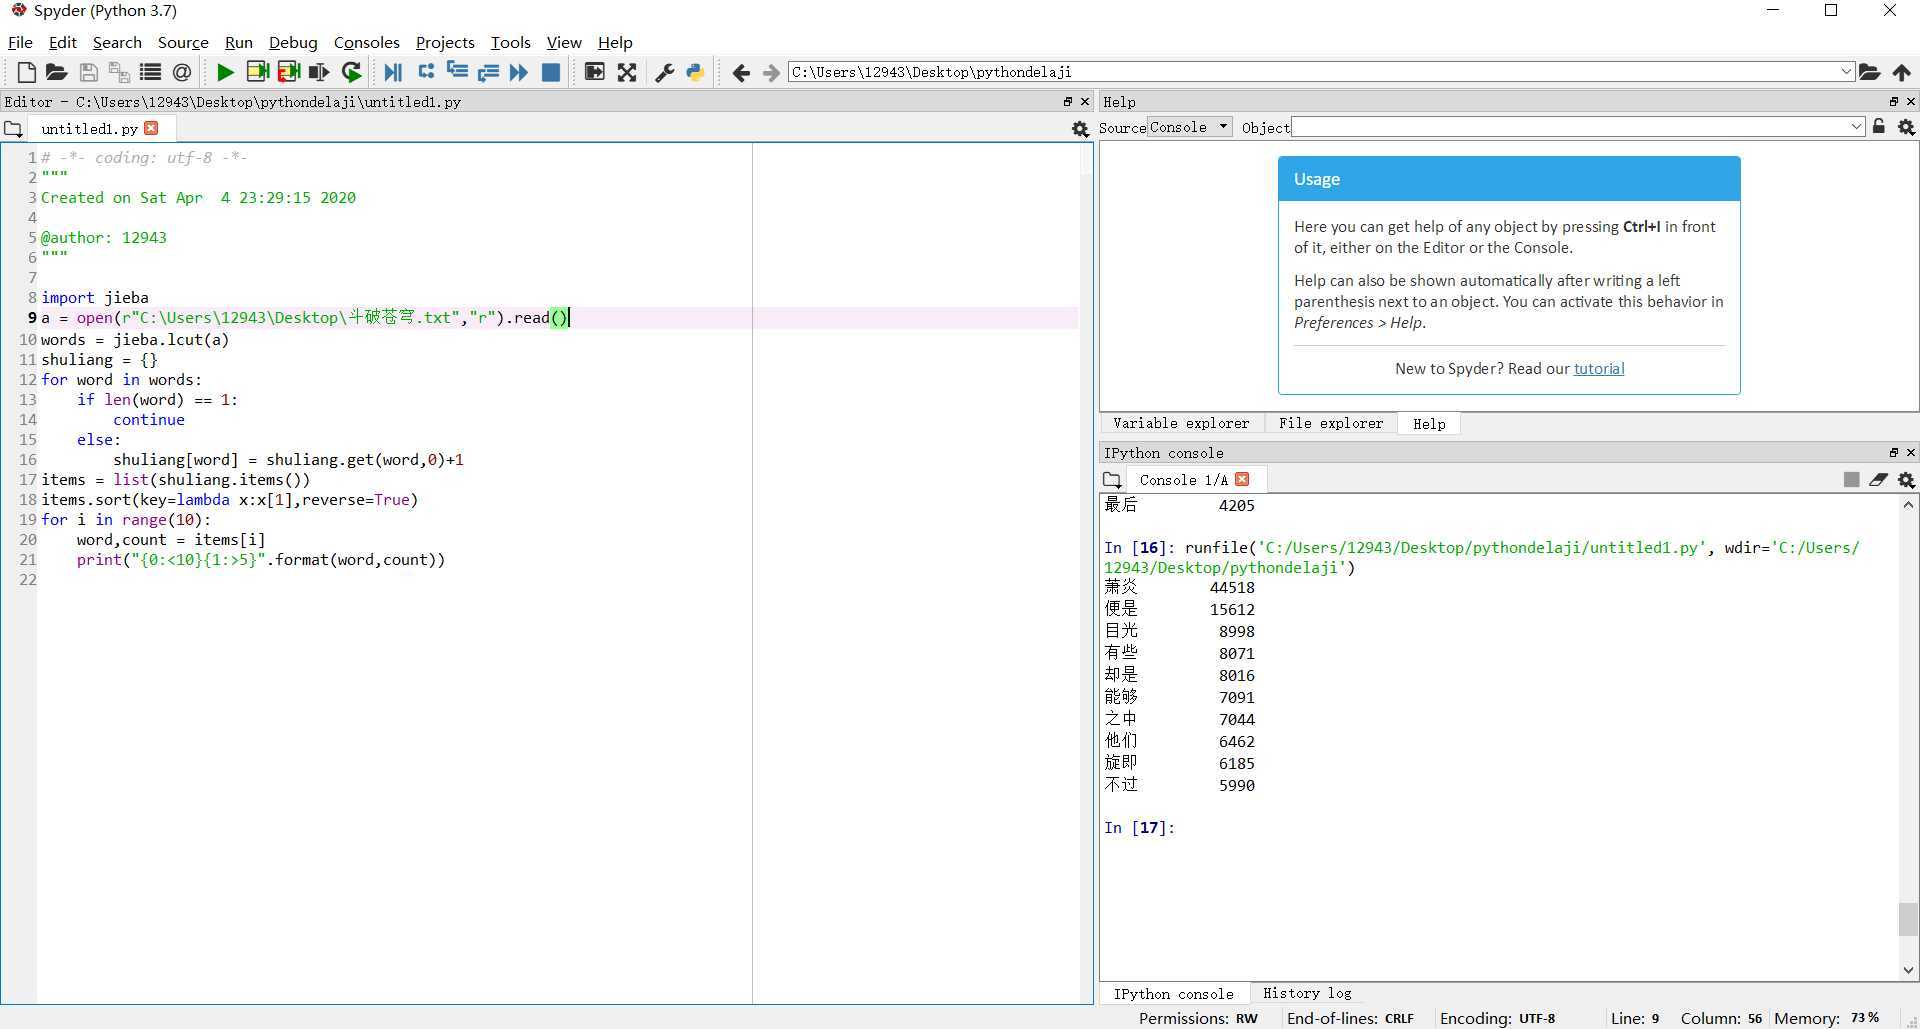1920x1029 pixels.
Task: Close the Console 1/A tab
Action: pos(1242,479)
